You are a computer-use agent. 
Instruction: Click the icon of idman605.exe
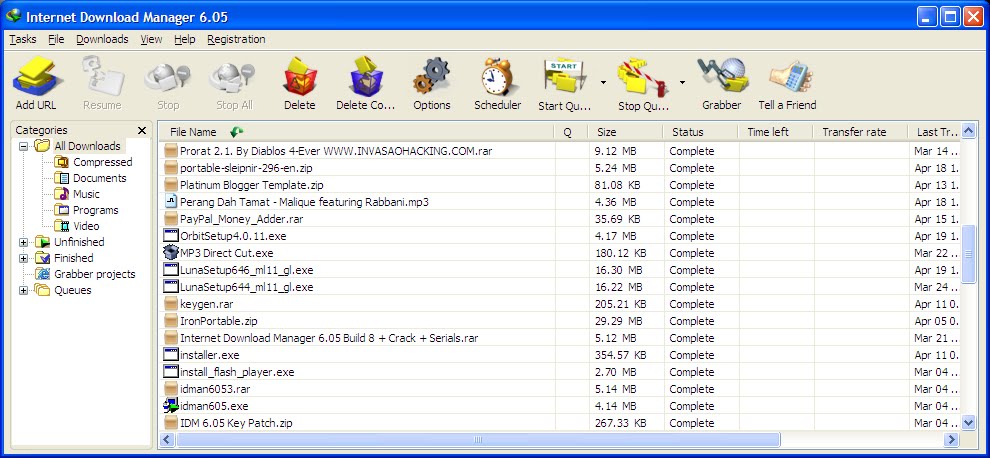pos(170,406)
